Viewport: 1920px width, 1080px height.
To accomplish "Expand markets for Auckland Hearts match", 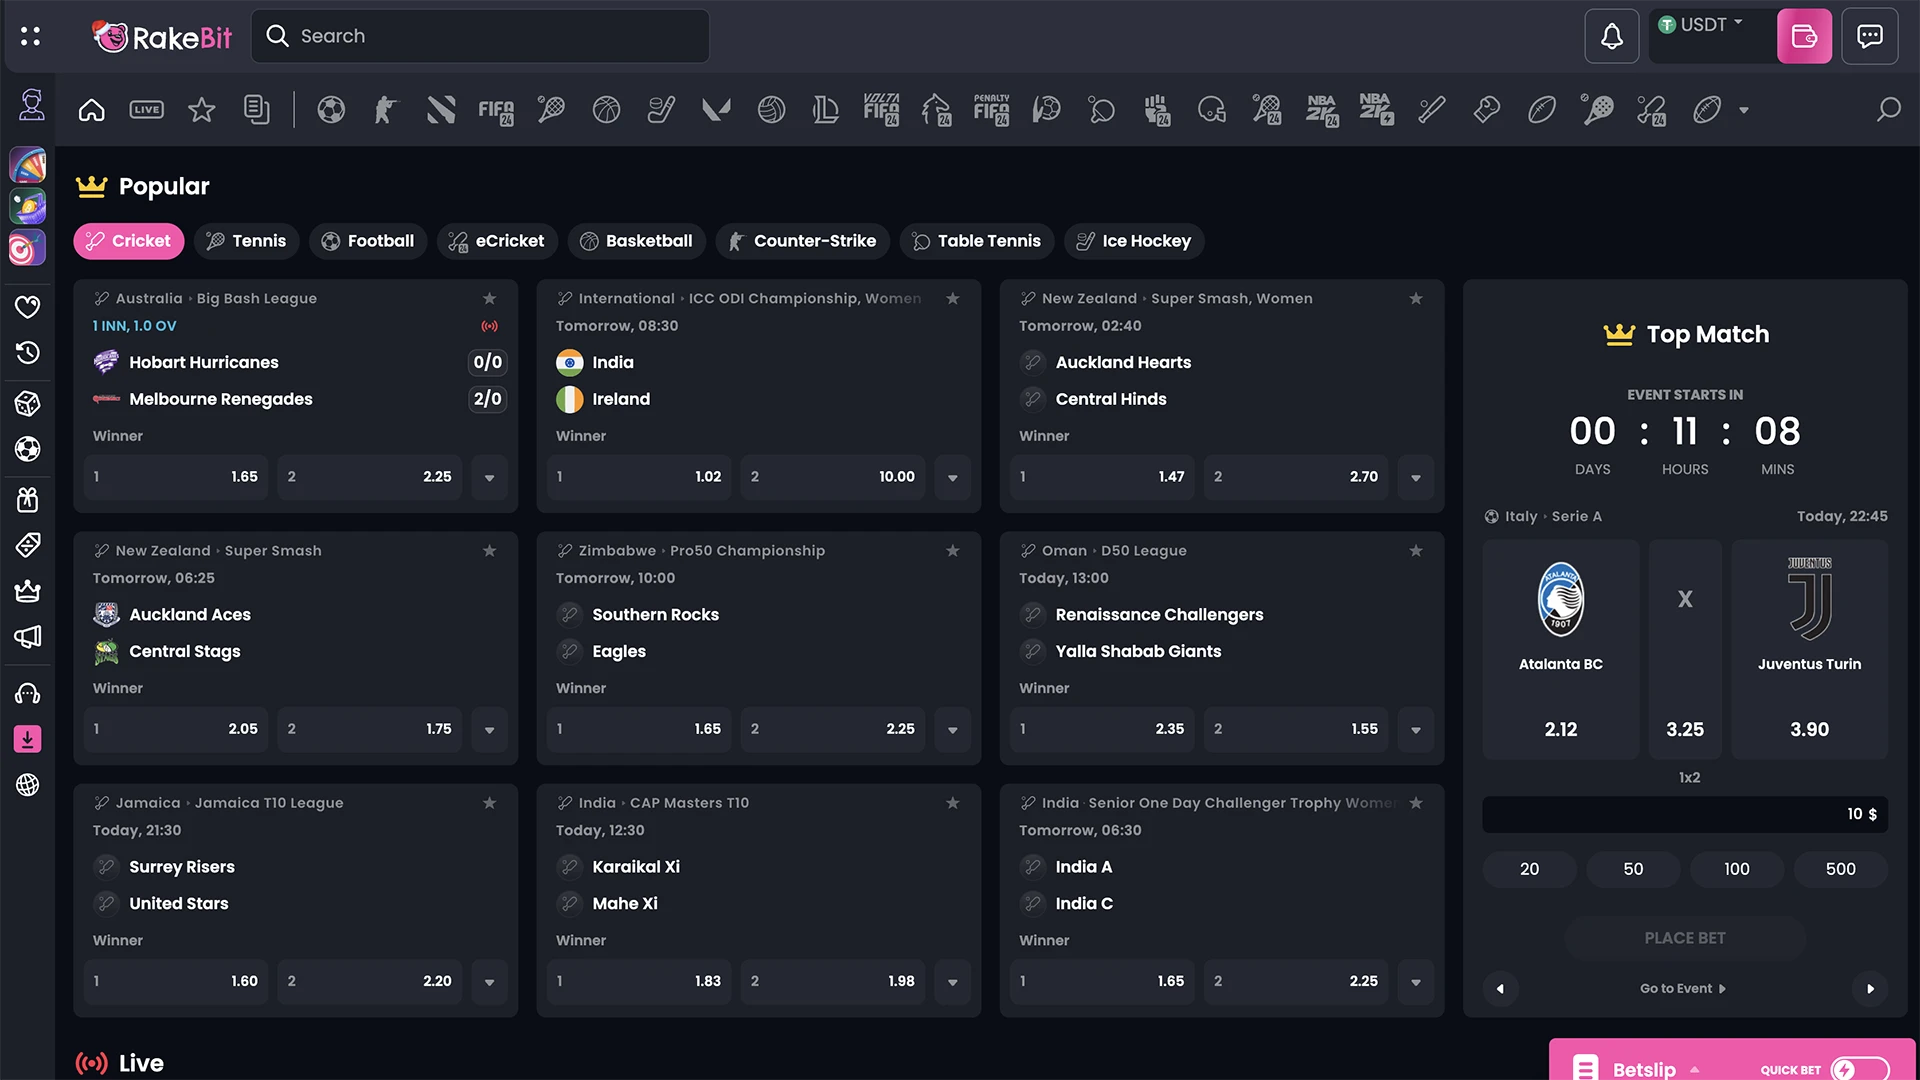I will point(1415,477).
